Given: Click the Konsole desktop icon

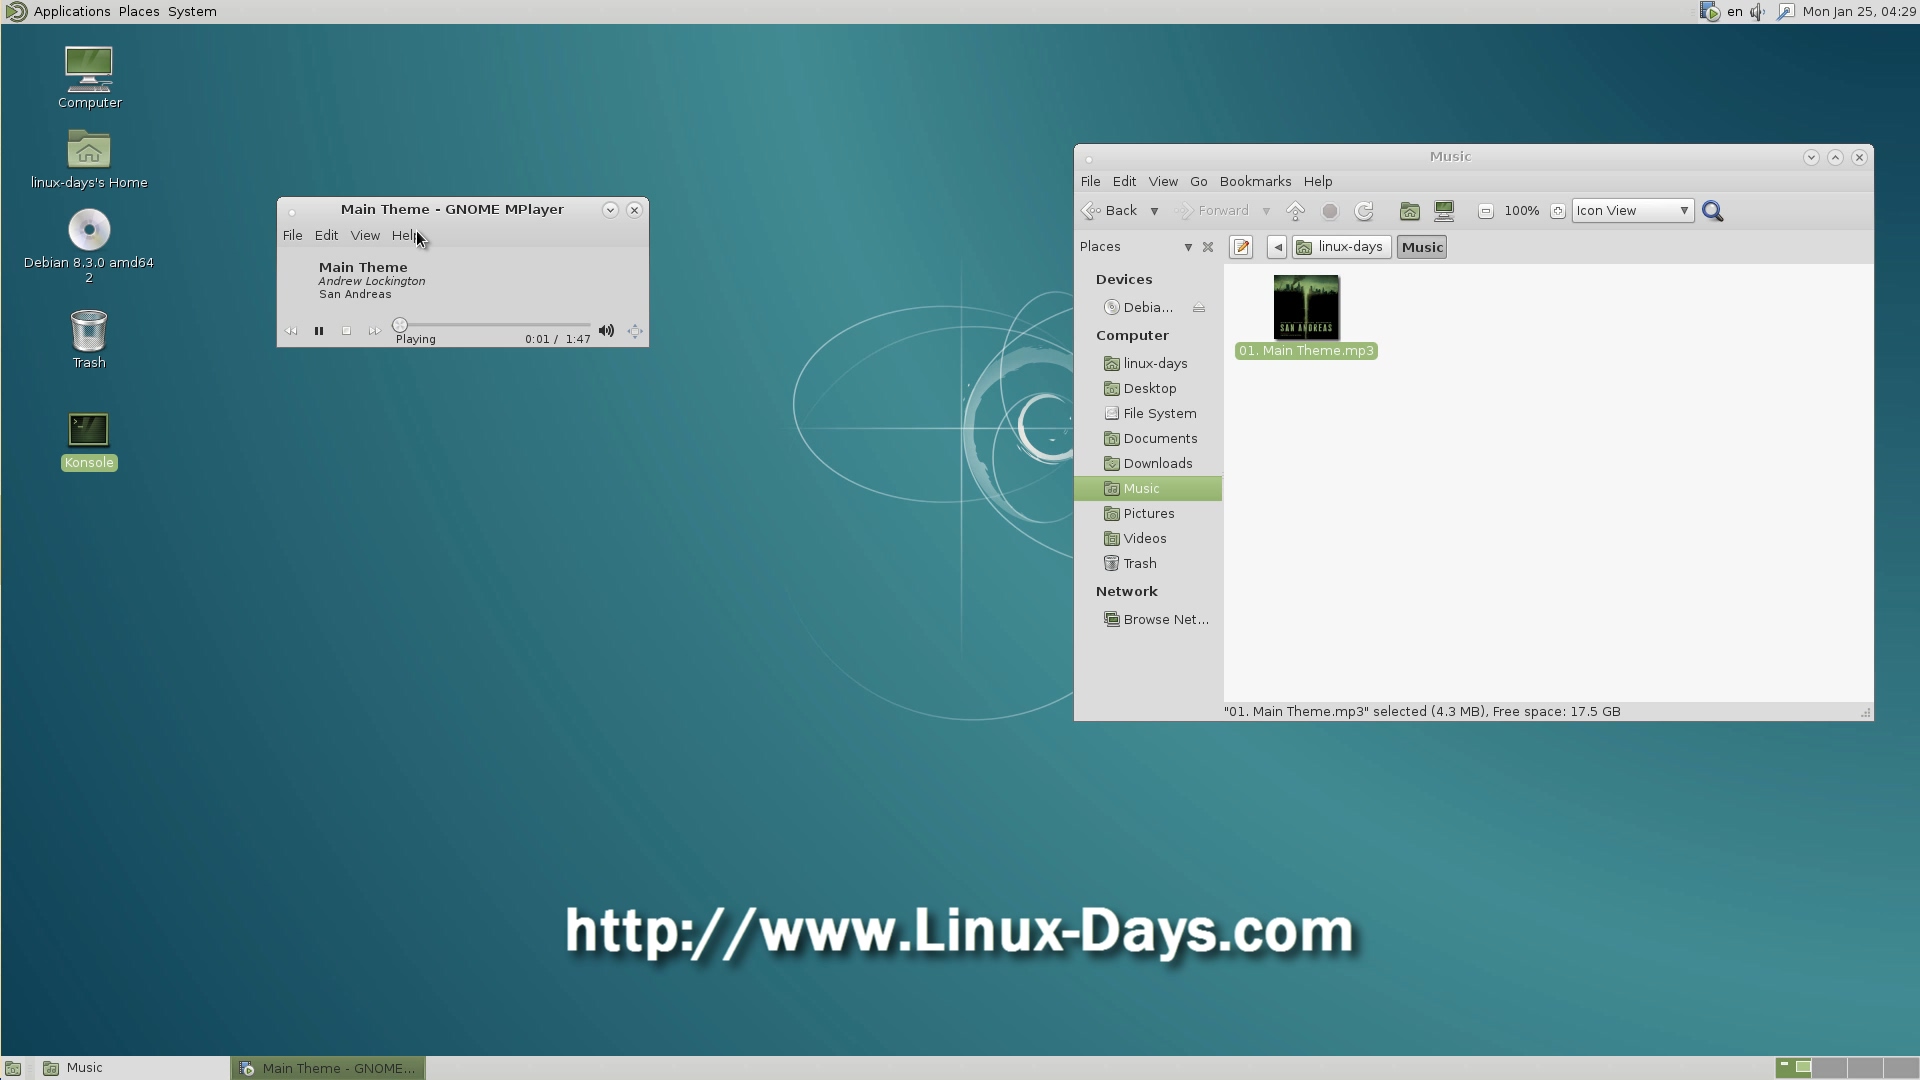Looking at the screenshot, I should coord(89,441).
